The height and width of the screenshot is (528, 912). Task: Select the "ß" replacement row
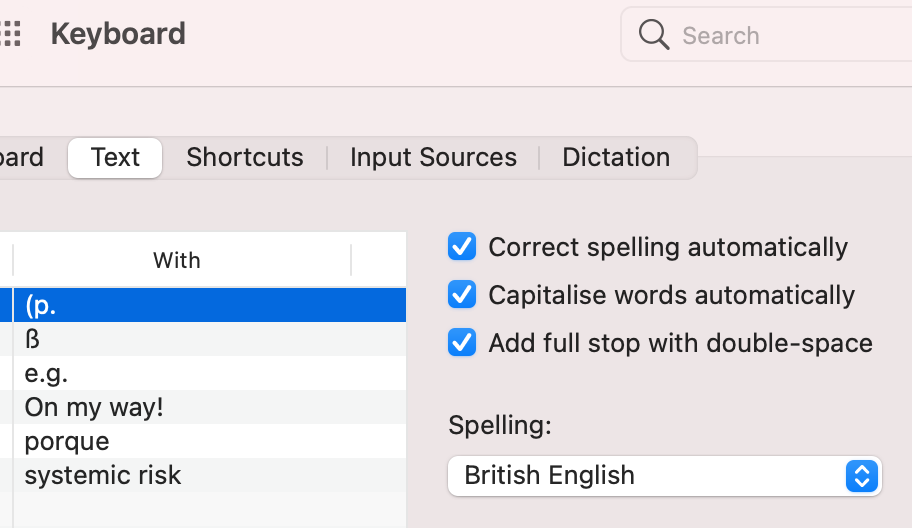tap(200, 340)
